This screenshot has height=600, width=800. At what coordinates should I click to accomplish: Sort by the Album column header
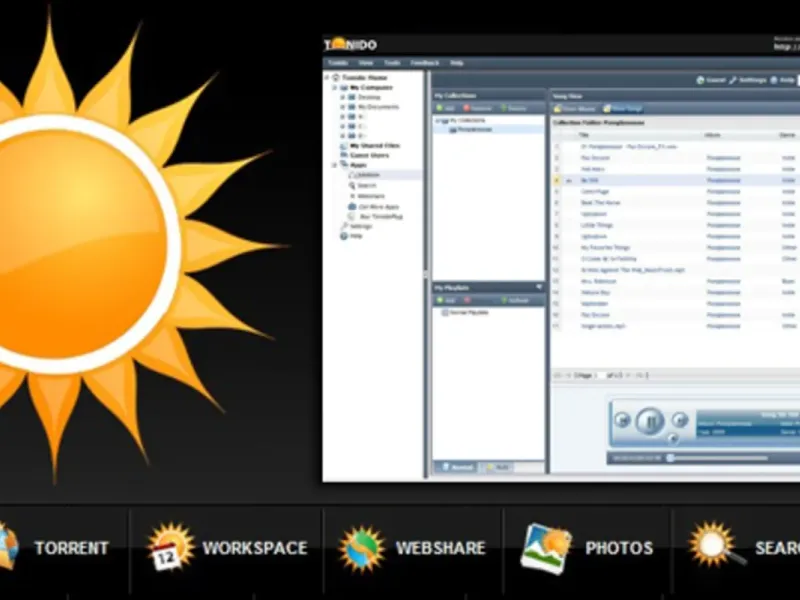712,135
